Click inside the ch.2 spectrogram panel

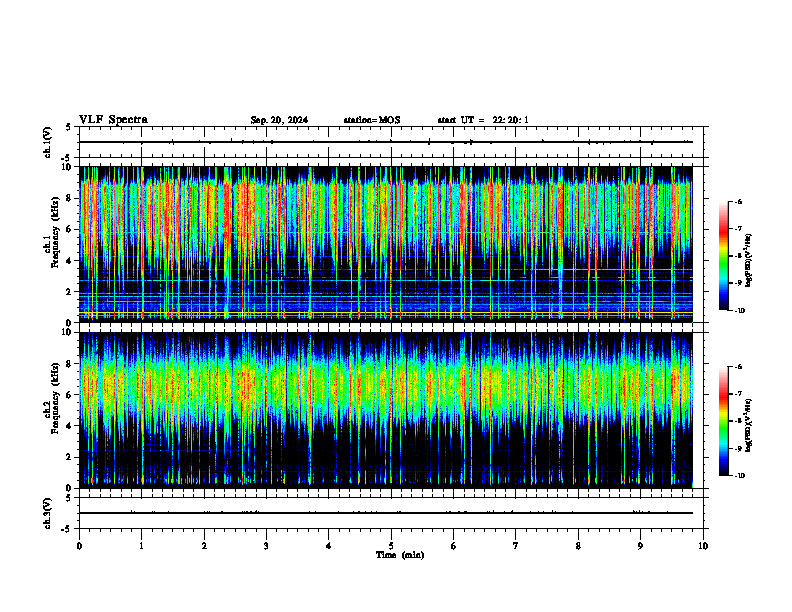pos(386,410)
